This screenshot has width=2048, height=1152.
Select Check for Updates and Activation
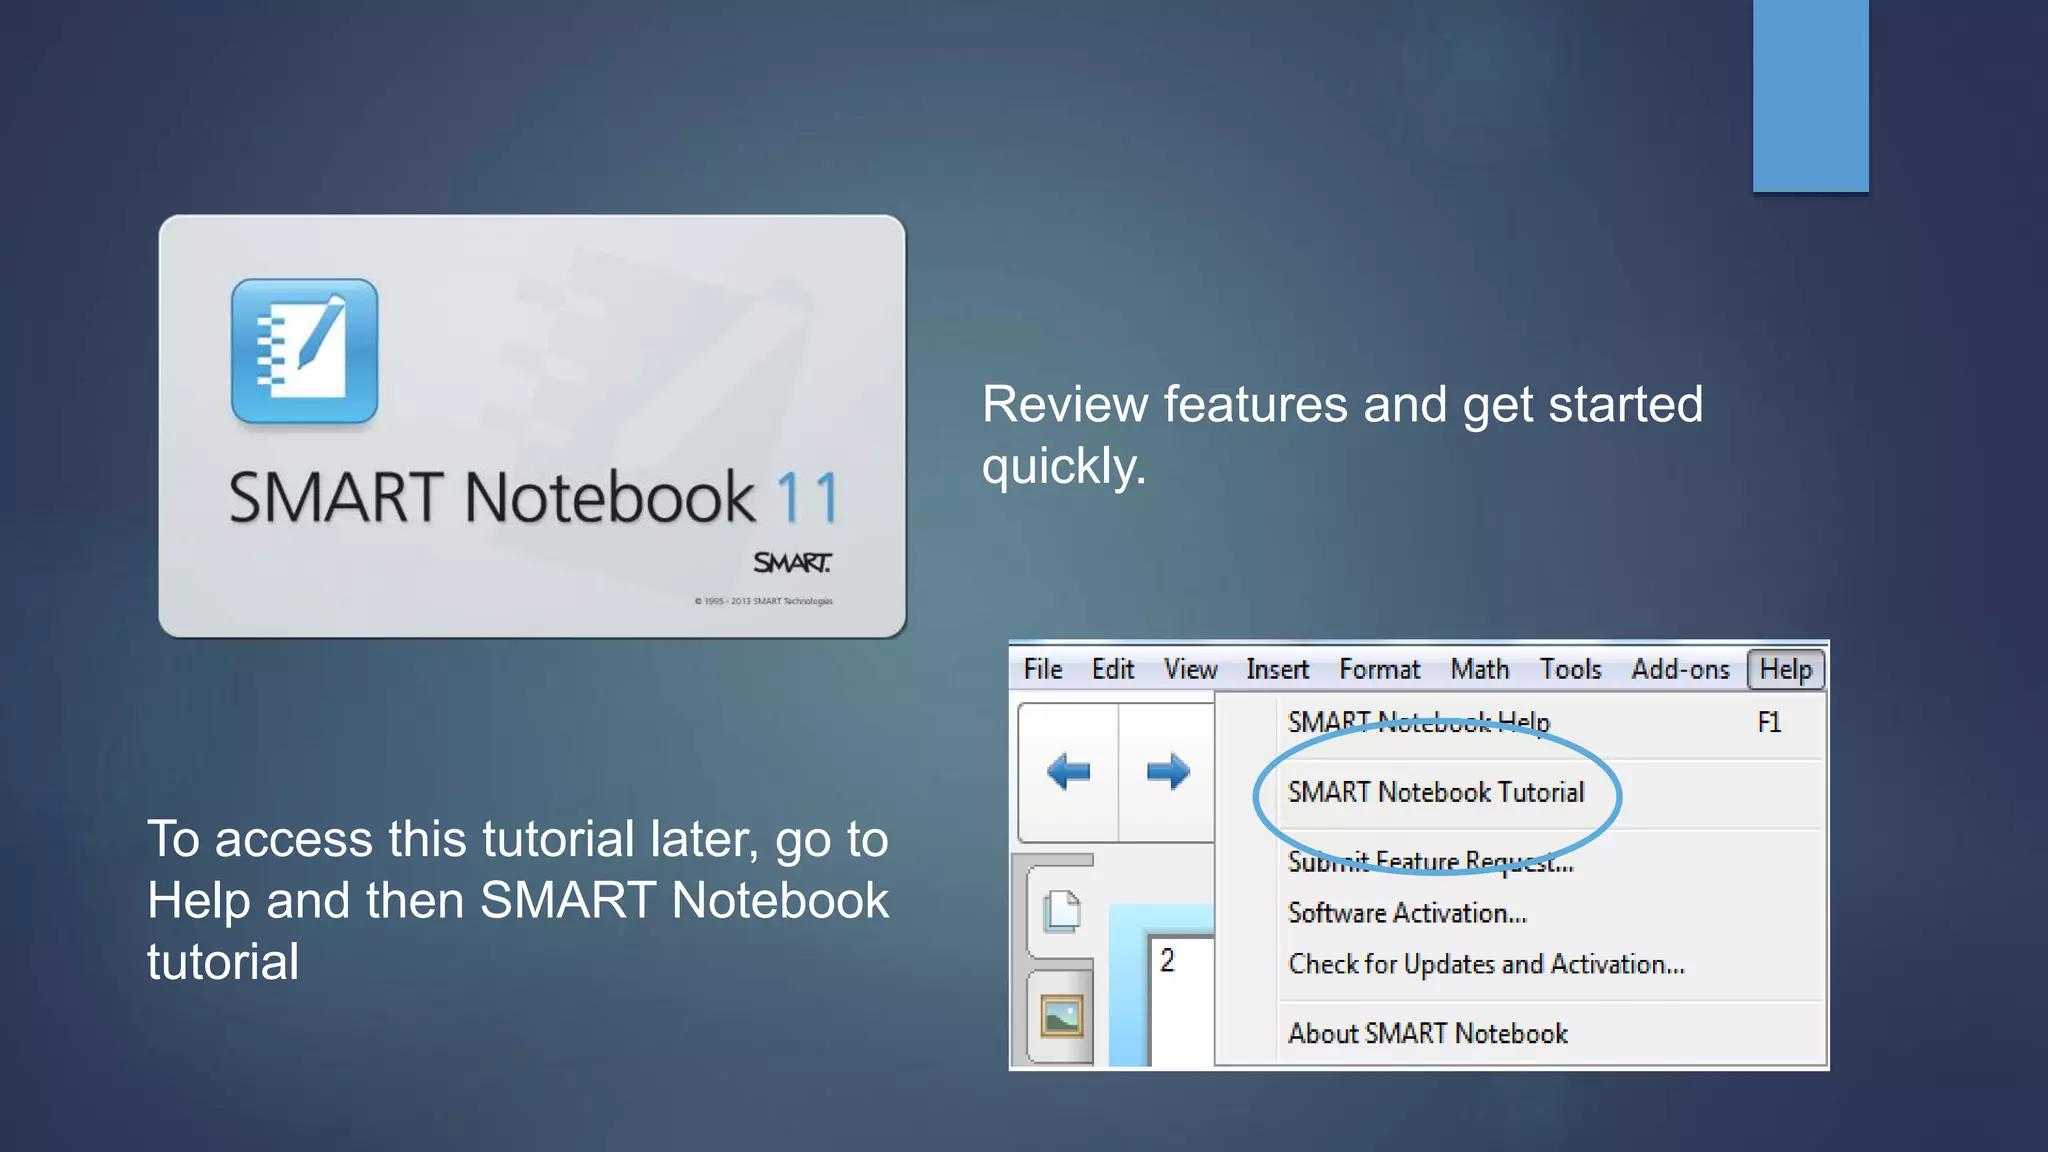click(1486, 964)
